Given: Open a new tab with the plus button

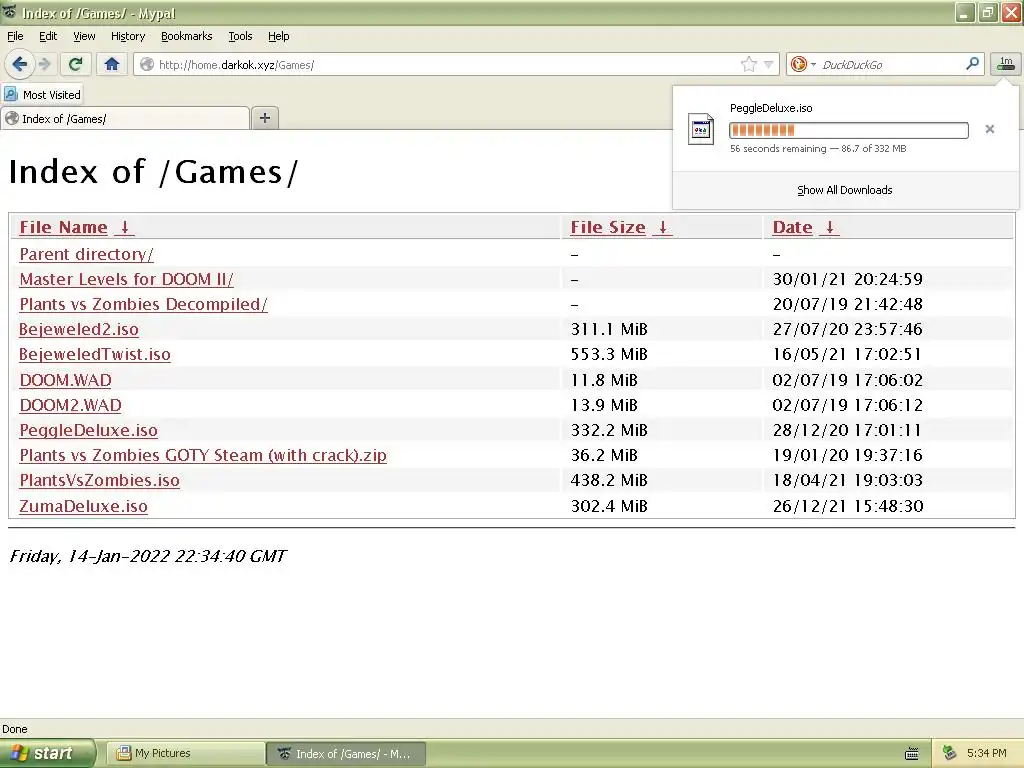Looking at the screenshot, I should click(x=264, y=118).
